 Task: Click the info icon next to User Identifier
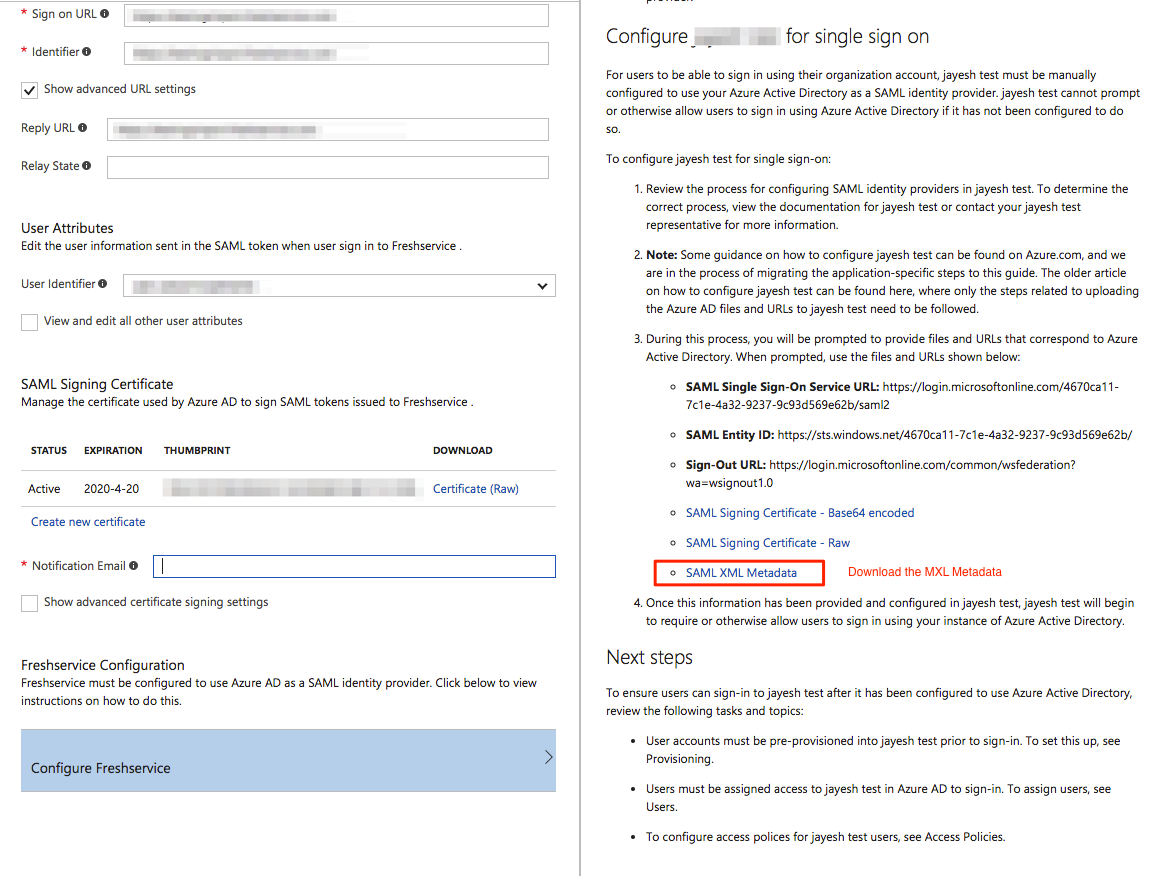102,284
